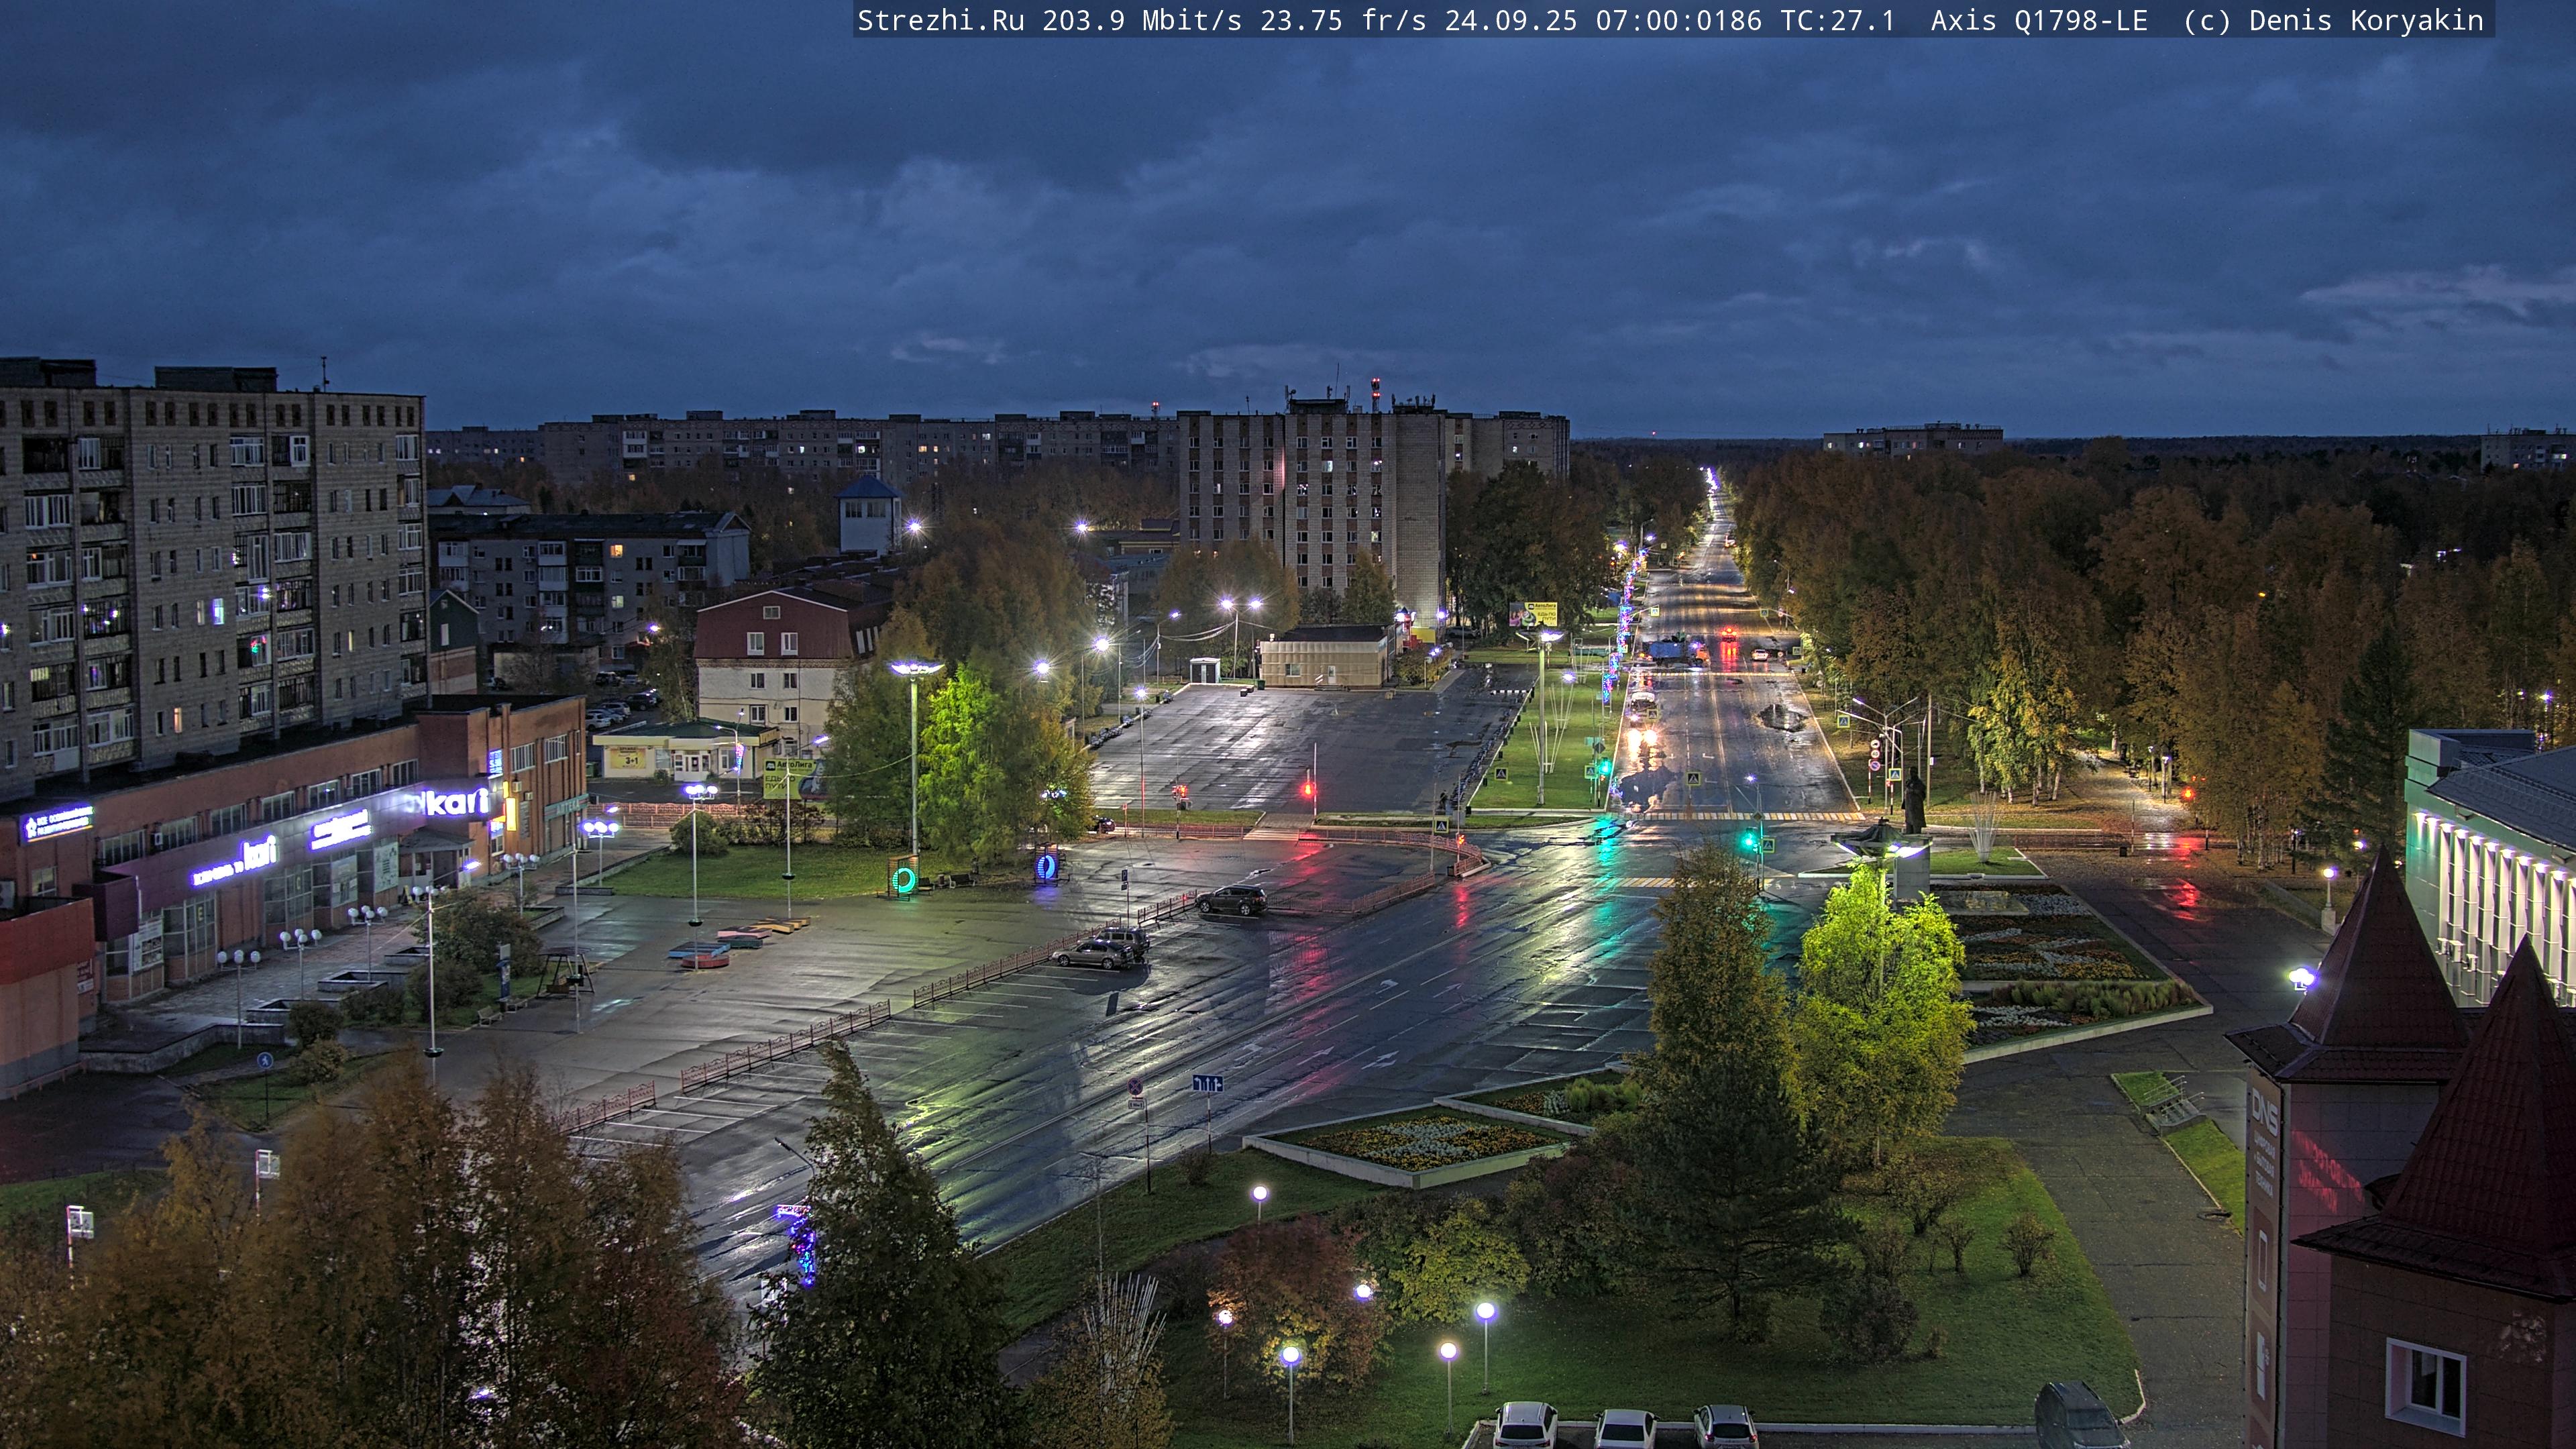Click the Denis Koryakin copyright text
Viewport: 2576px width, 1449px height.
pos(2365,20)
